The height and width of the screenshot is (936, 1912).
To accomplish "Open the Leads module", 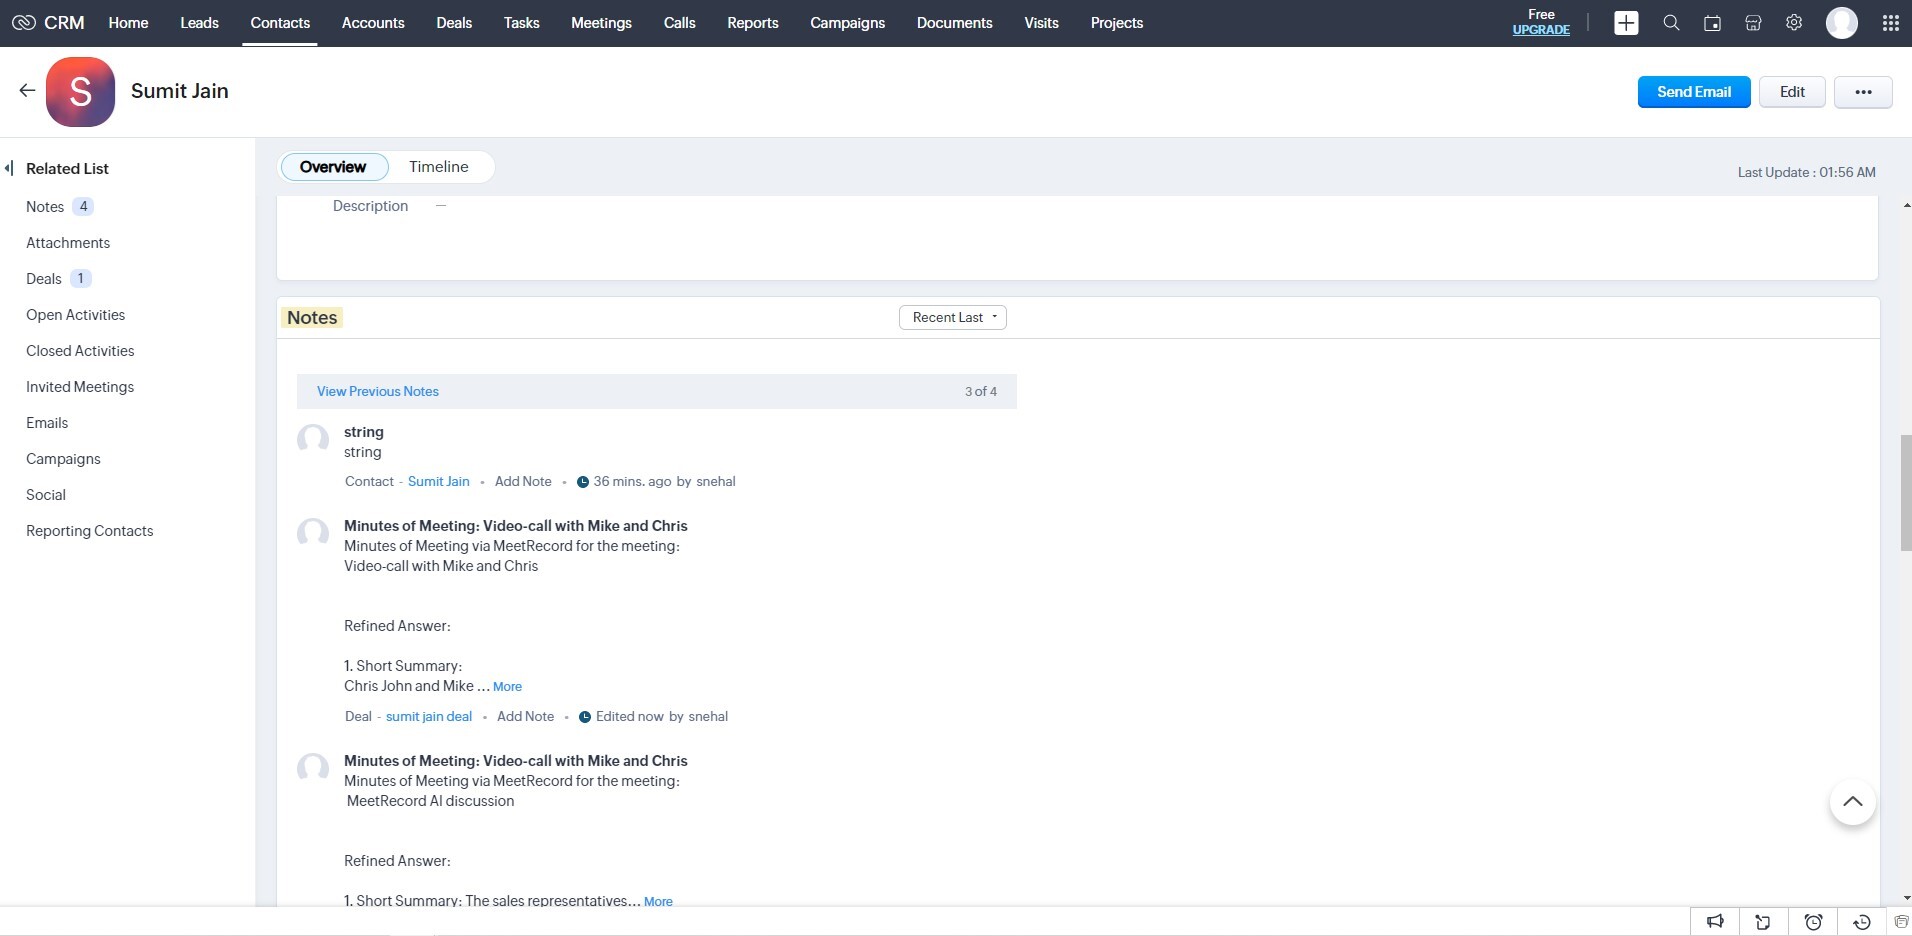I will (x=199, y=23).
